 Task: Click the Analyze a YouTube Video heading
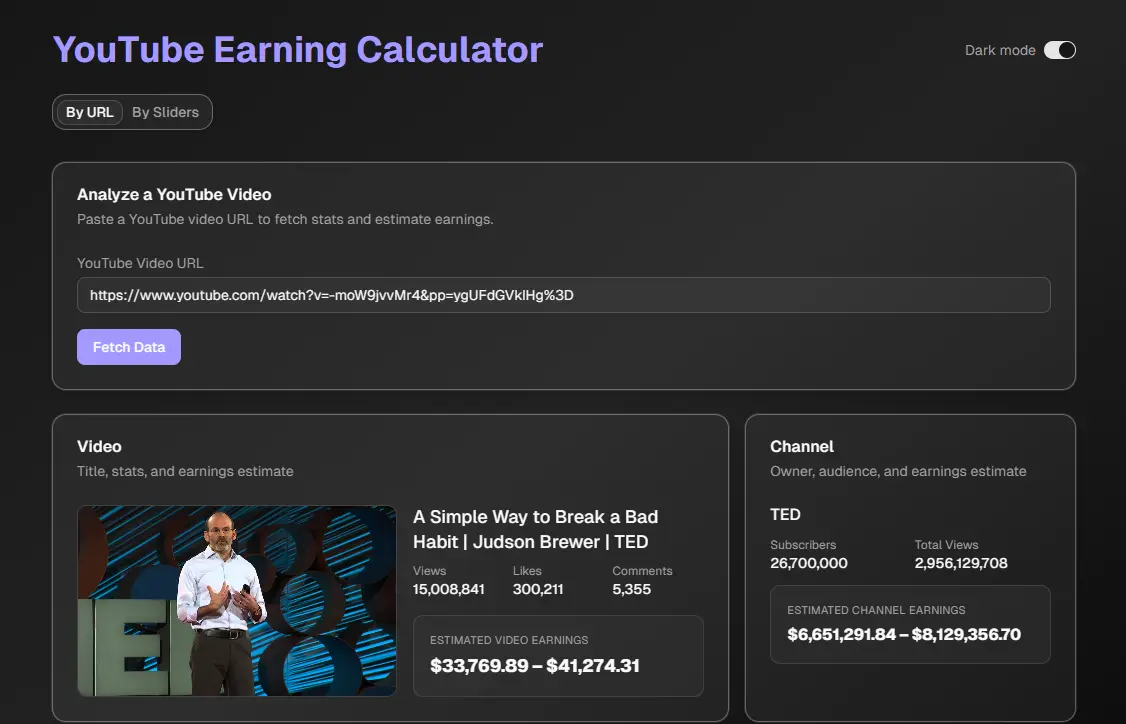pos(174,194)
